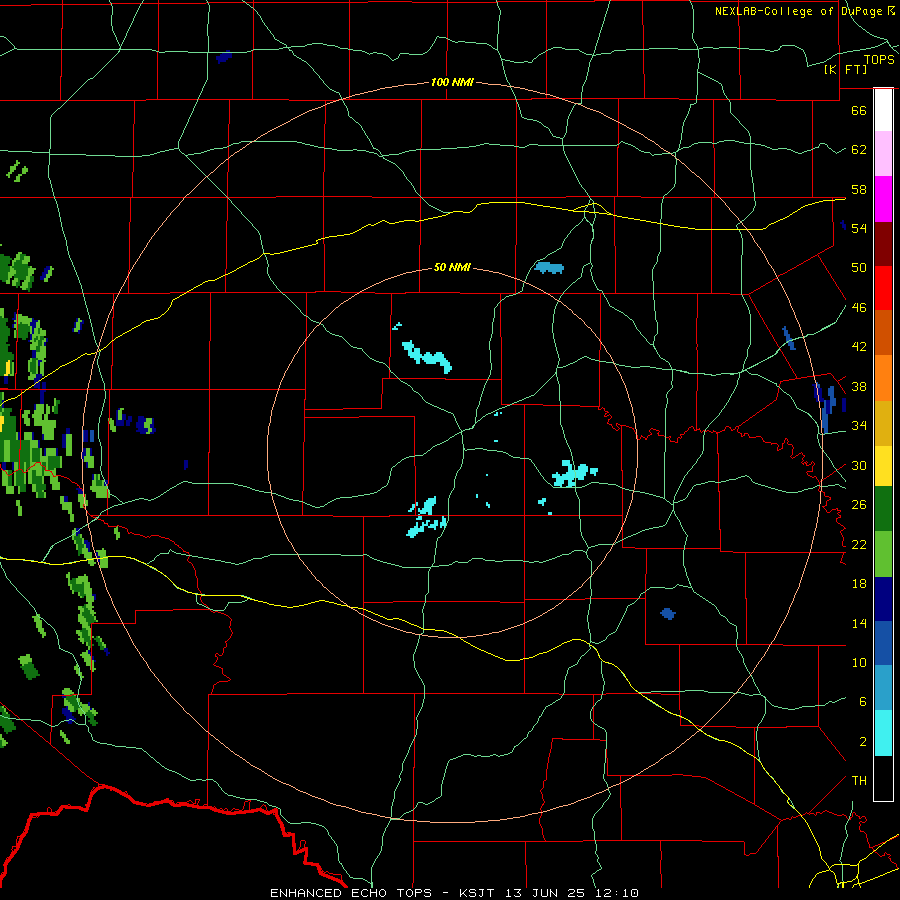The width and height of the screenshot is (900, 900).
Task: Click the 6 legend value
Action: point(862,701)
